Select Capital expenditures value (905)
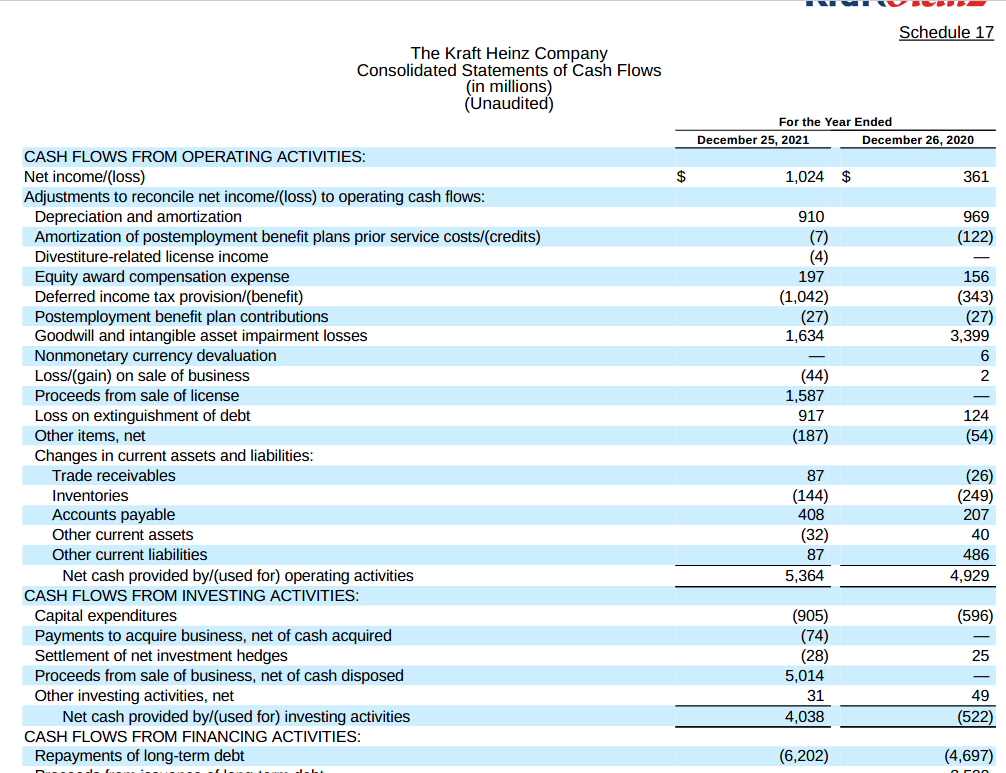Image resolution: width=1006 pixels, height=773 pixels. (x=810, y=615)
